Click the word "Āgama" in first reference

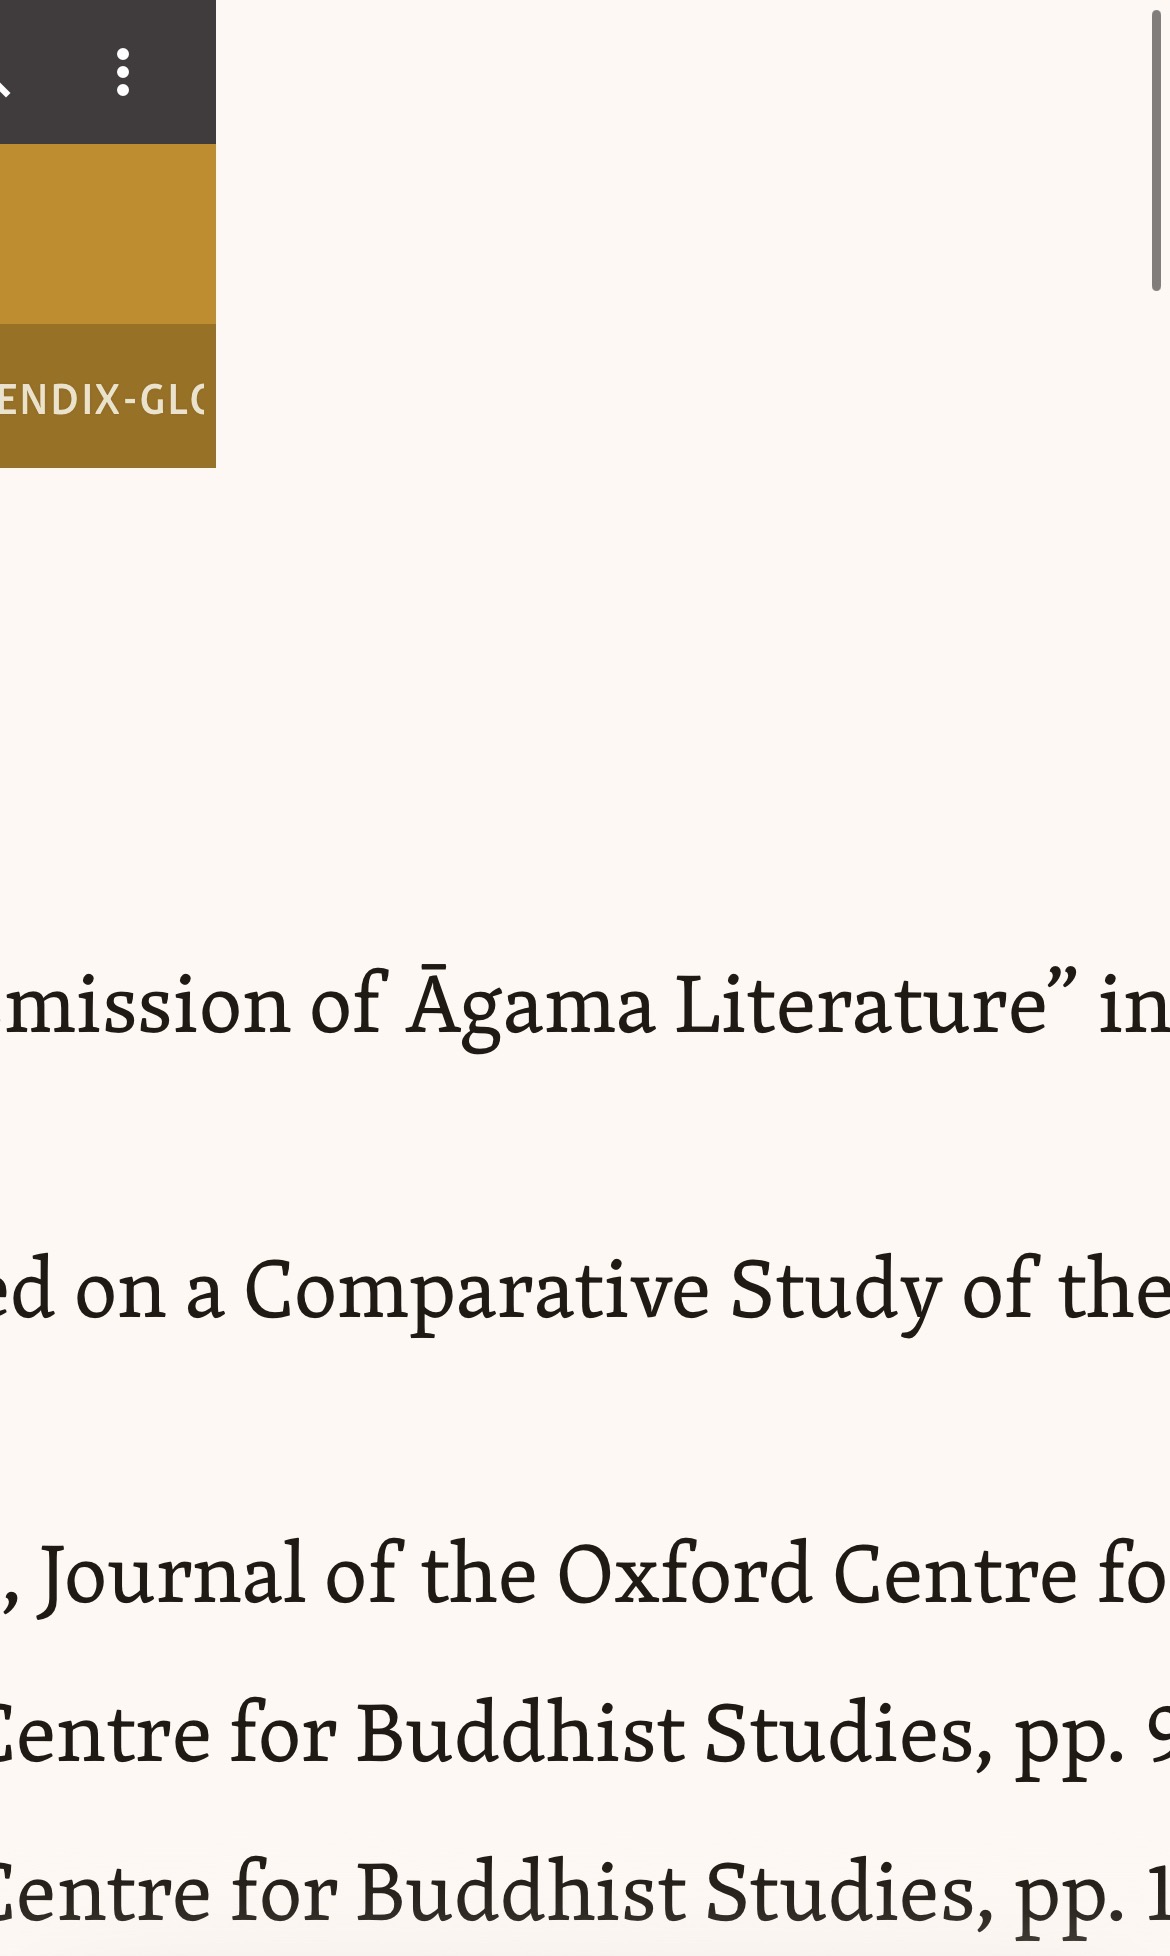click(x=530, y=1005)
